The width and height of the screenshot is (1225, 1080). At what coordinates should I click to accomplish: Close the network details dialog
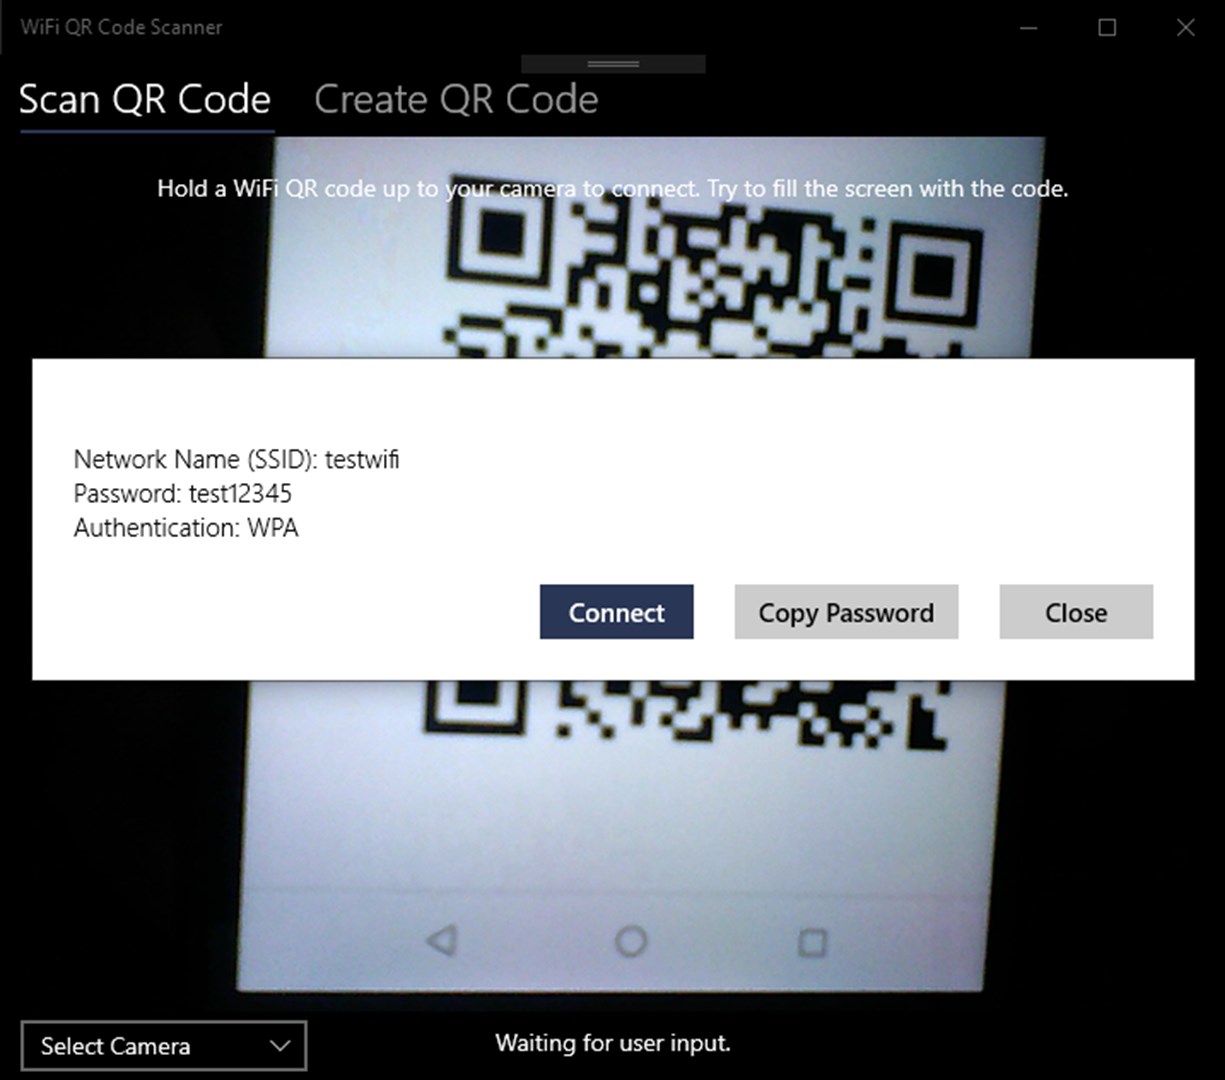[x=1076, y=612]
